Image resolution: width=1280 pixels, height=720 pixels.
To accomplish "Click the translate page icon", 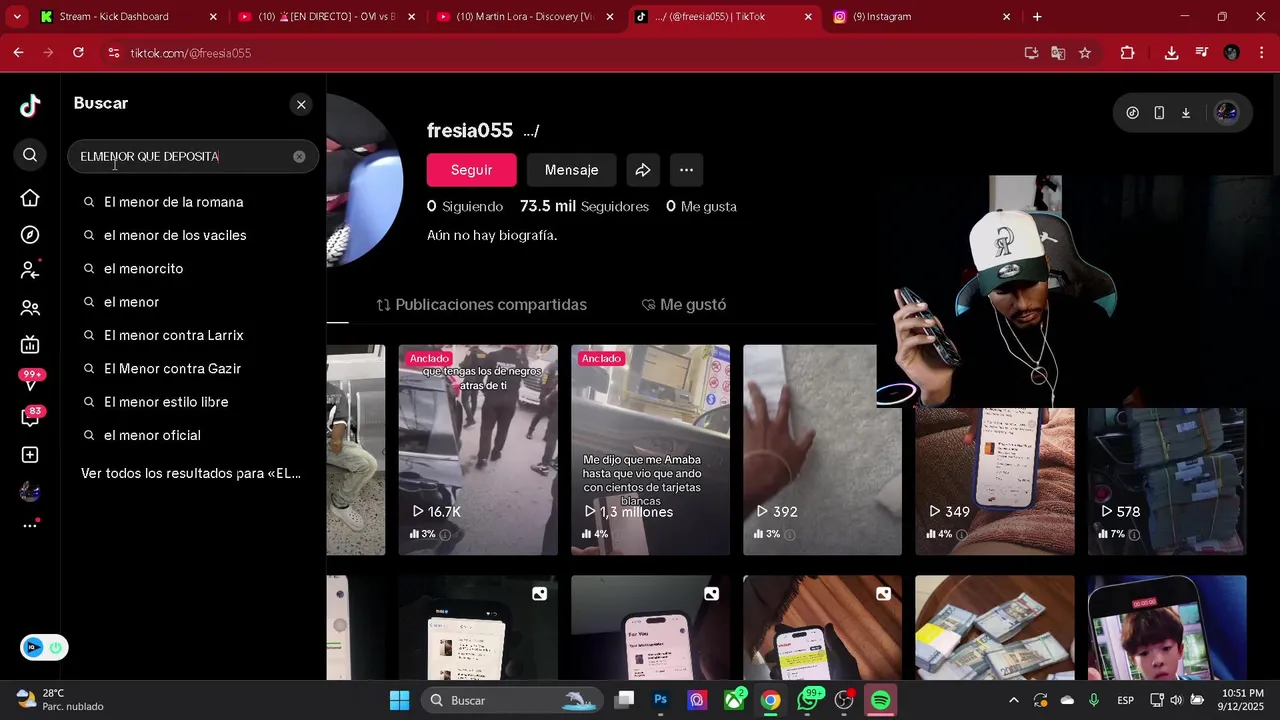I will click(1058, 53).
